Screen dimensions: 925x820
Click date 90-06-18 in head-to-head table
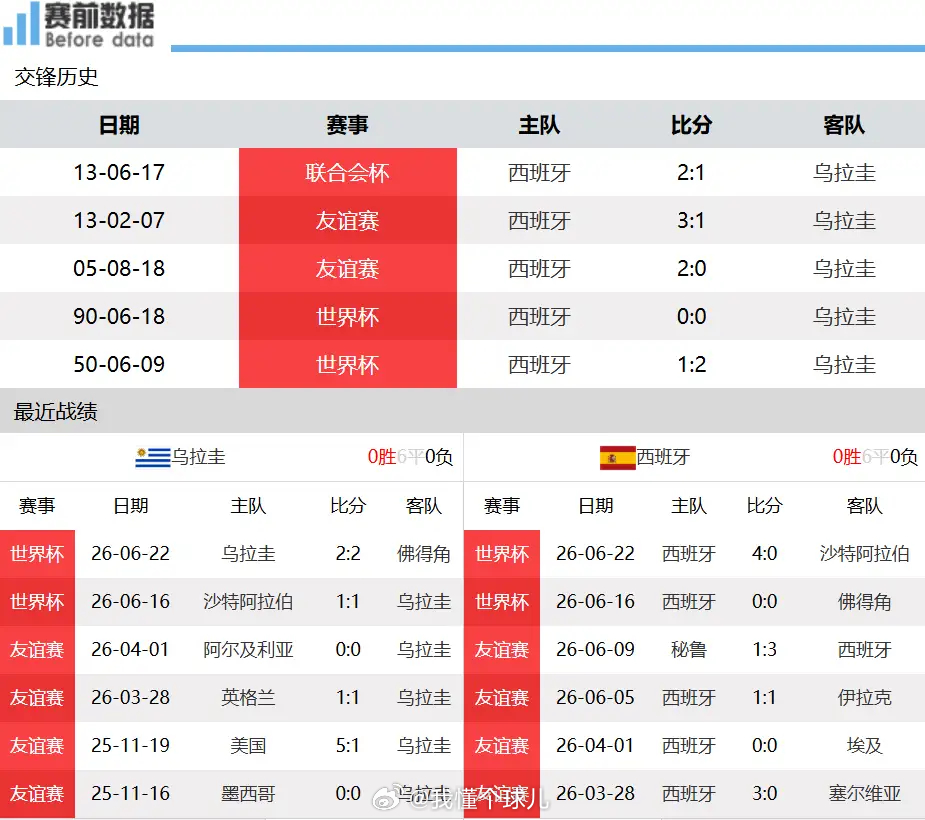(119, 316)
